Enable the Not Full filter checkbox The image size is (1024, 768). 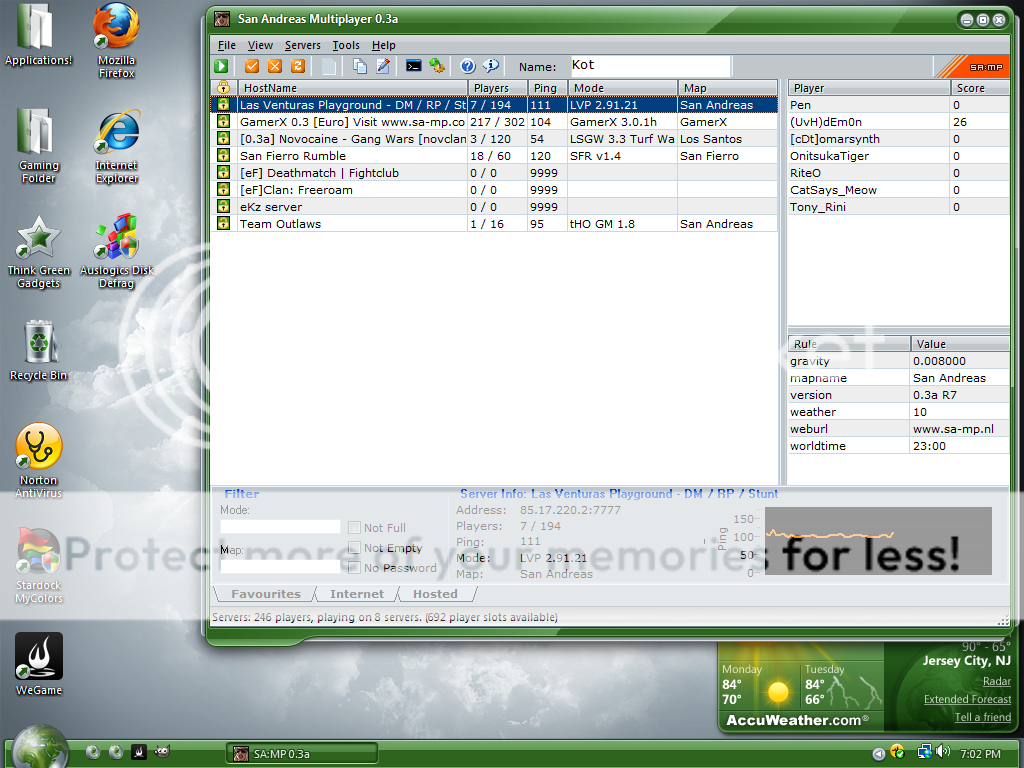tap(354, 528)
